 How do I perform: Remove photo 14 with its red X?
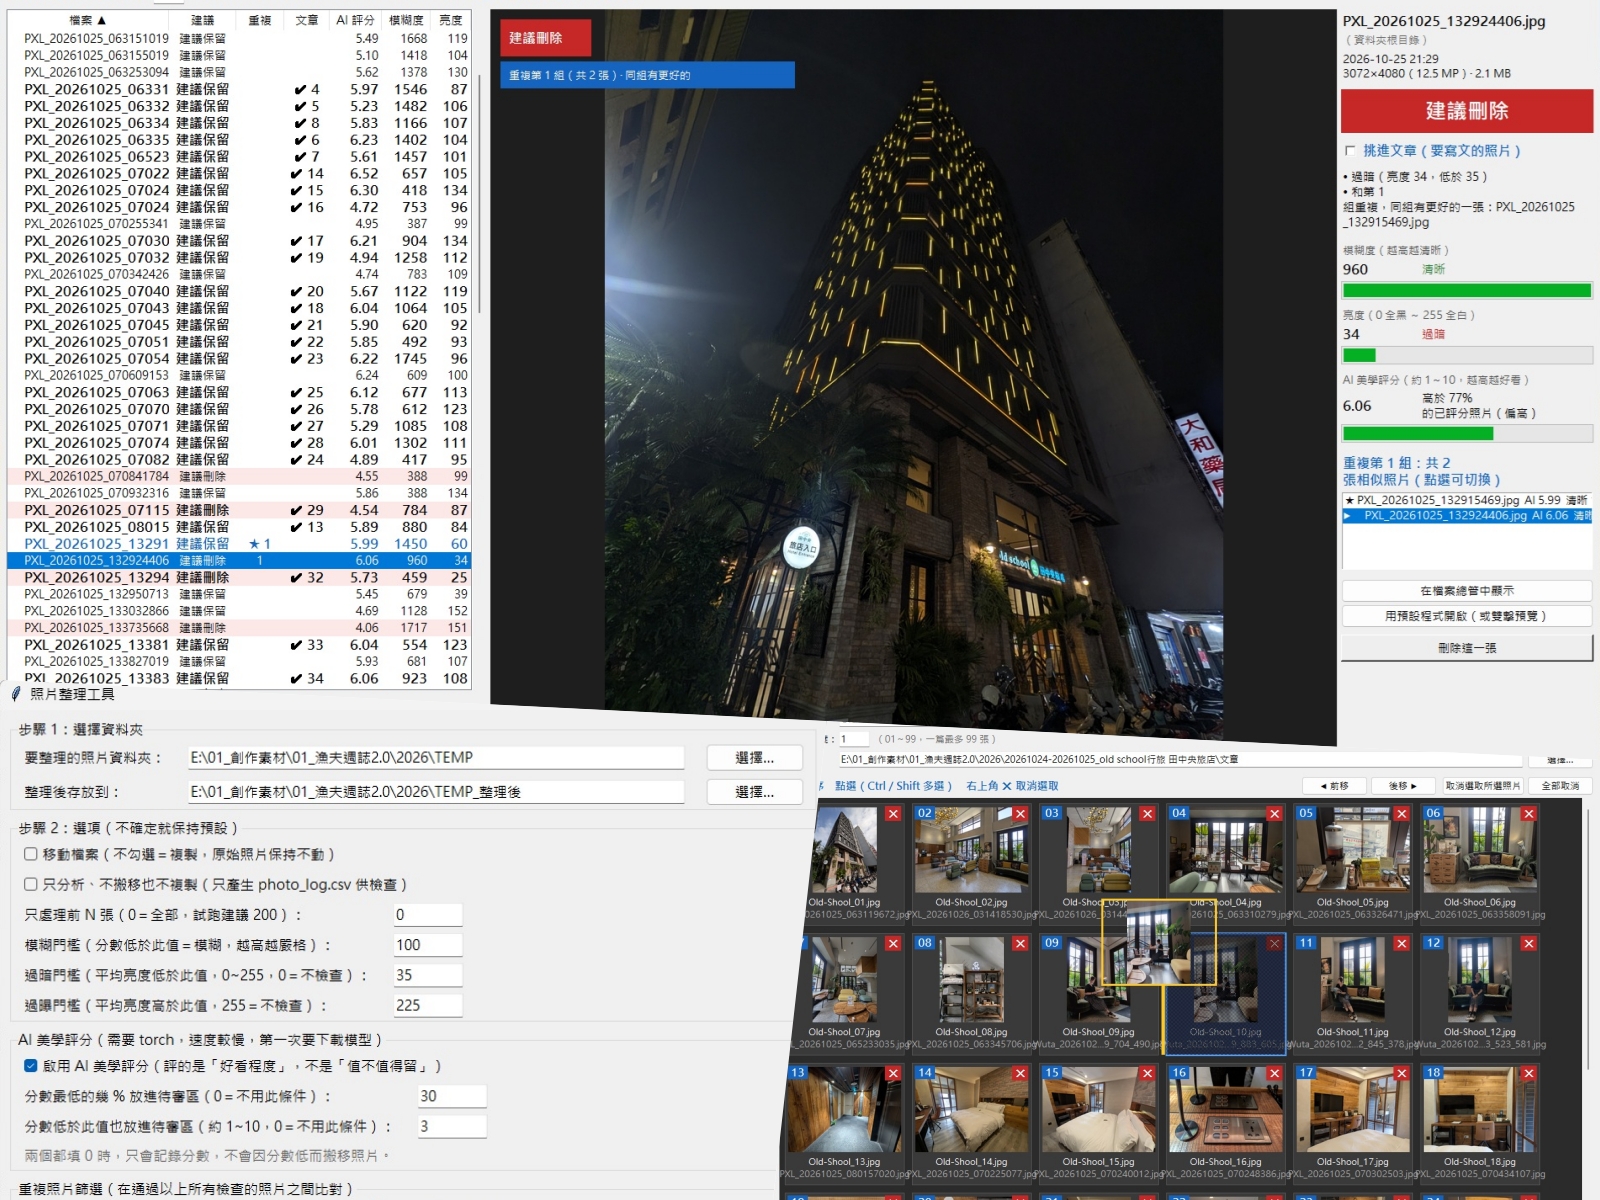[1020, 1073]
